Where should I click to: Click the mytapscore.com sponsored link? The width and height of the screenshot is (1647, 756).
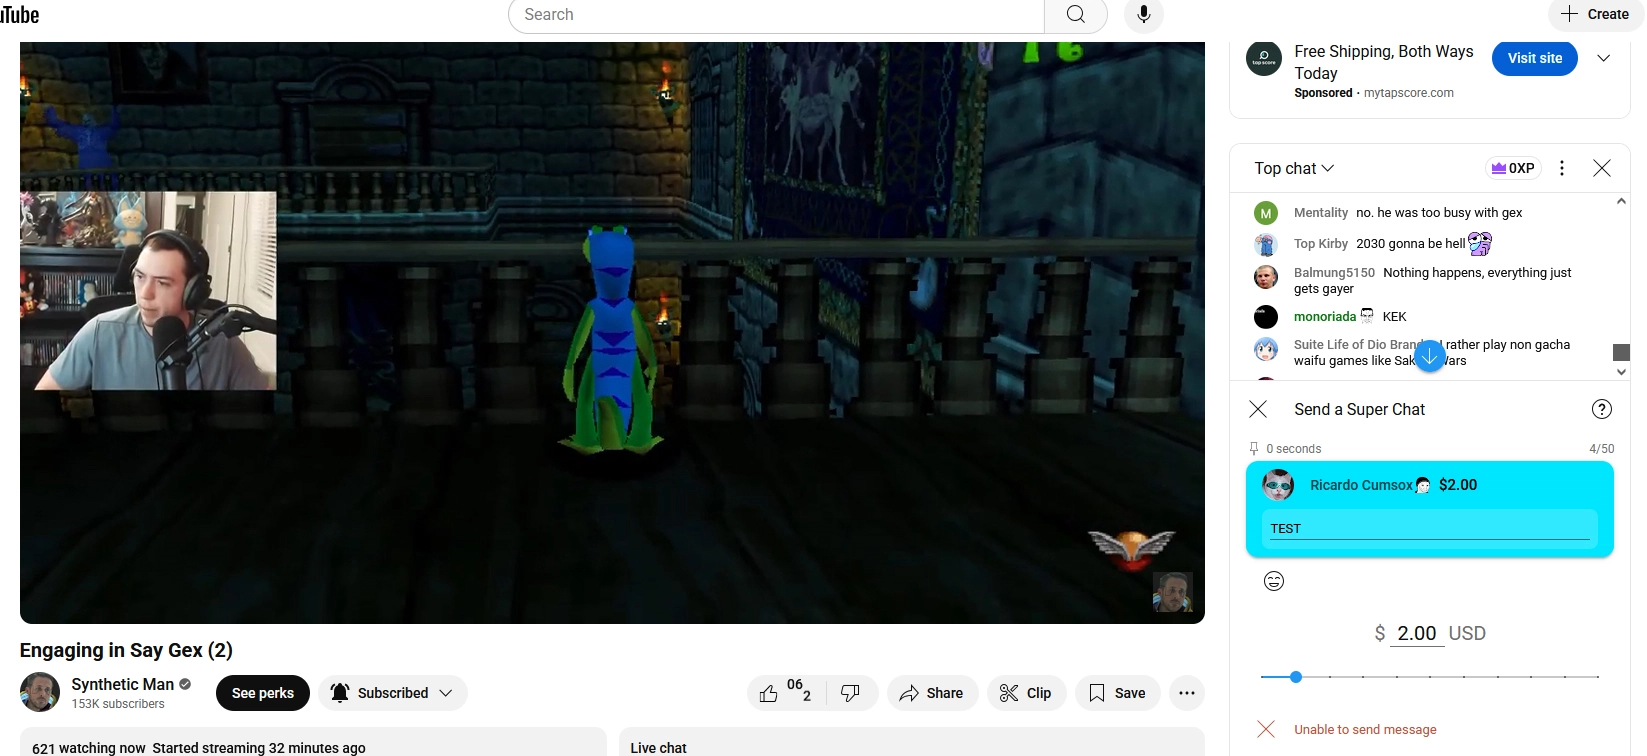click(x=1409, y=93)
